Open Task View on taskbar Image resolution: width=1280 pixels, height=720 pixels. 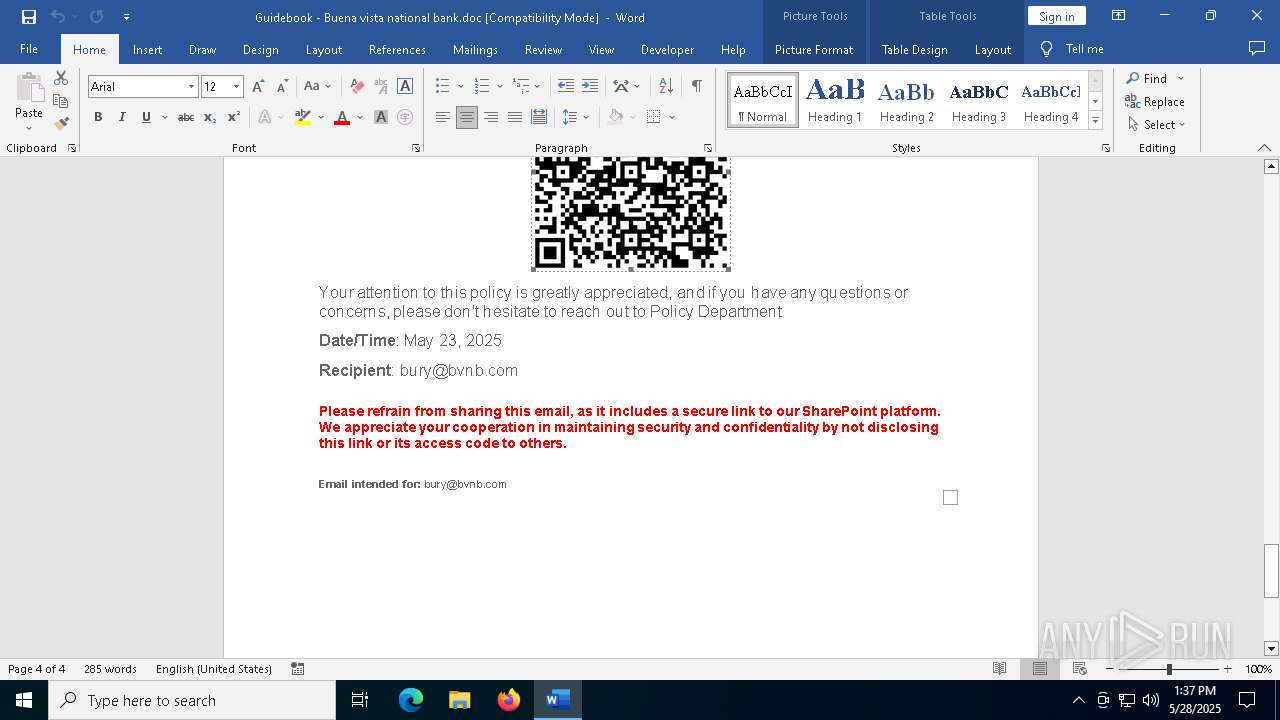360,700
